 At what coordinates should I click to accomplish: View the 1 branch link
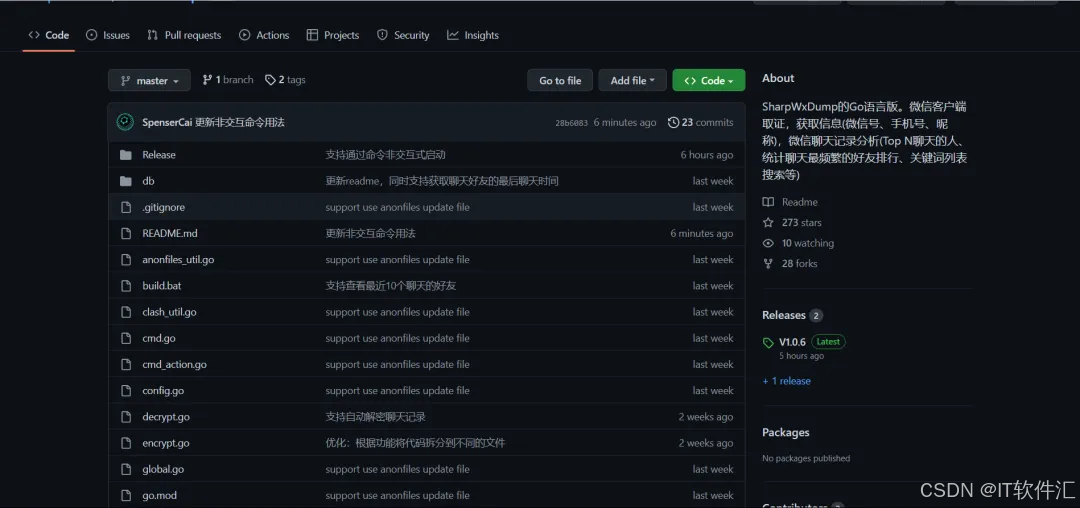[227, 80]
